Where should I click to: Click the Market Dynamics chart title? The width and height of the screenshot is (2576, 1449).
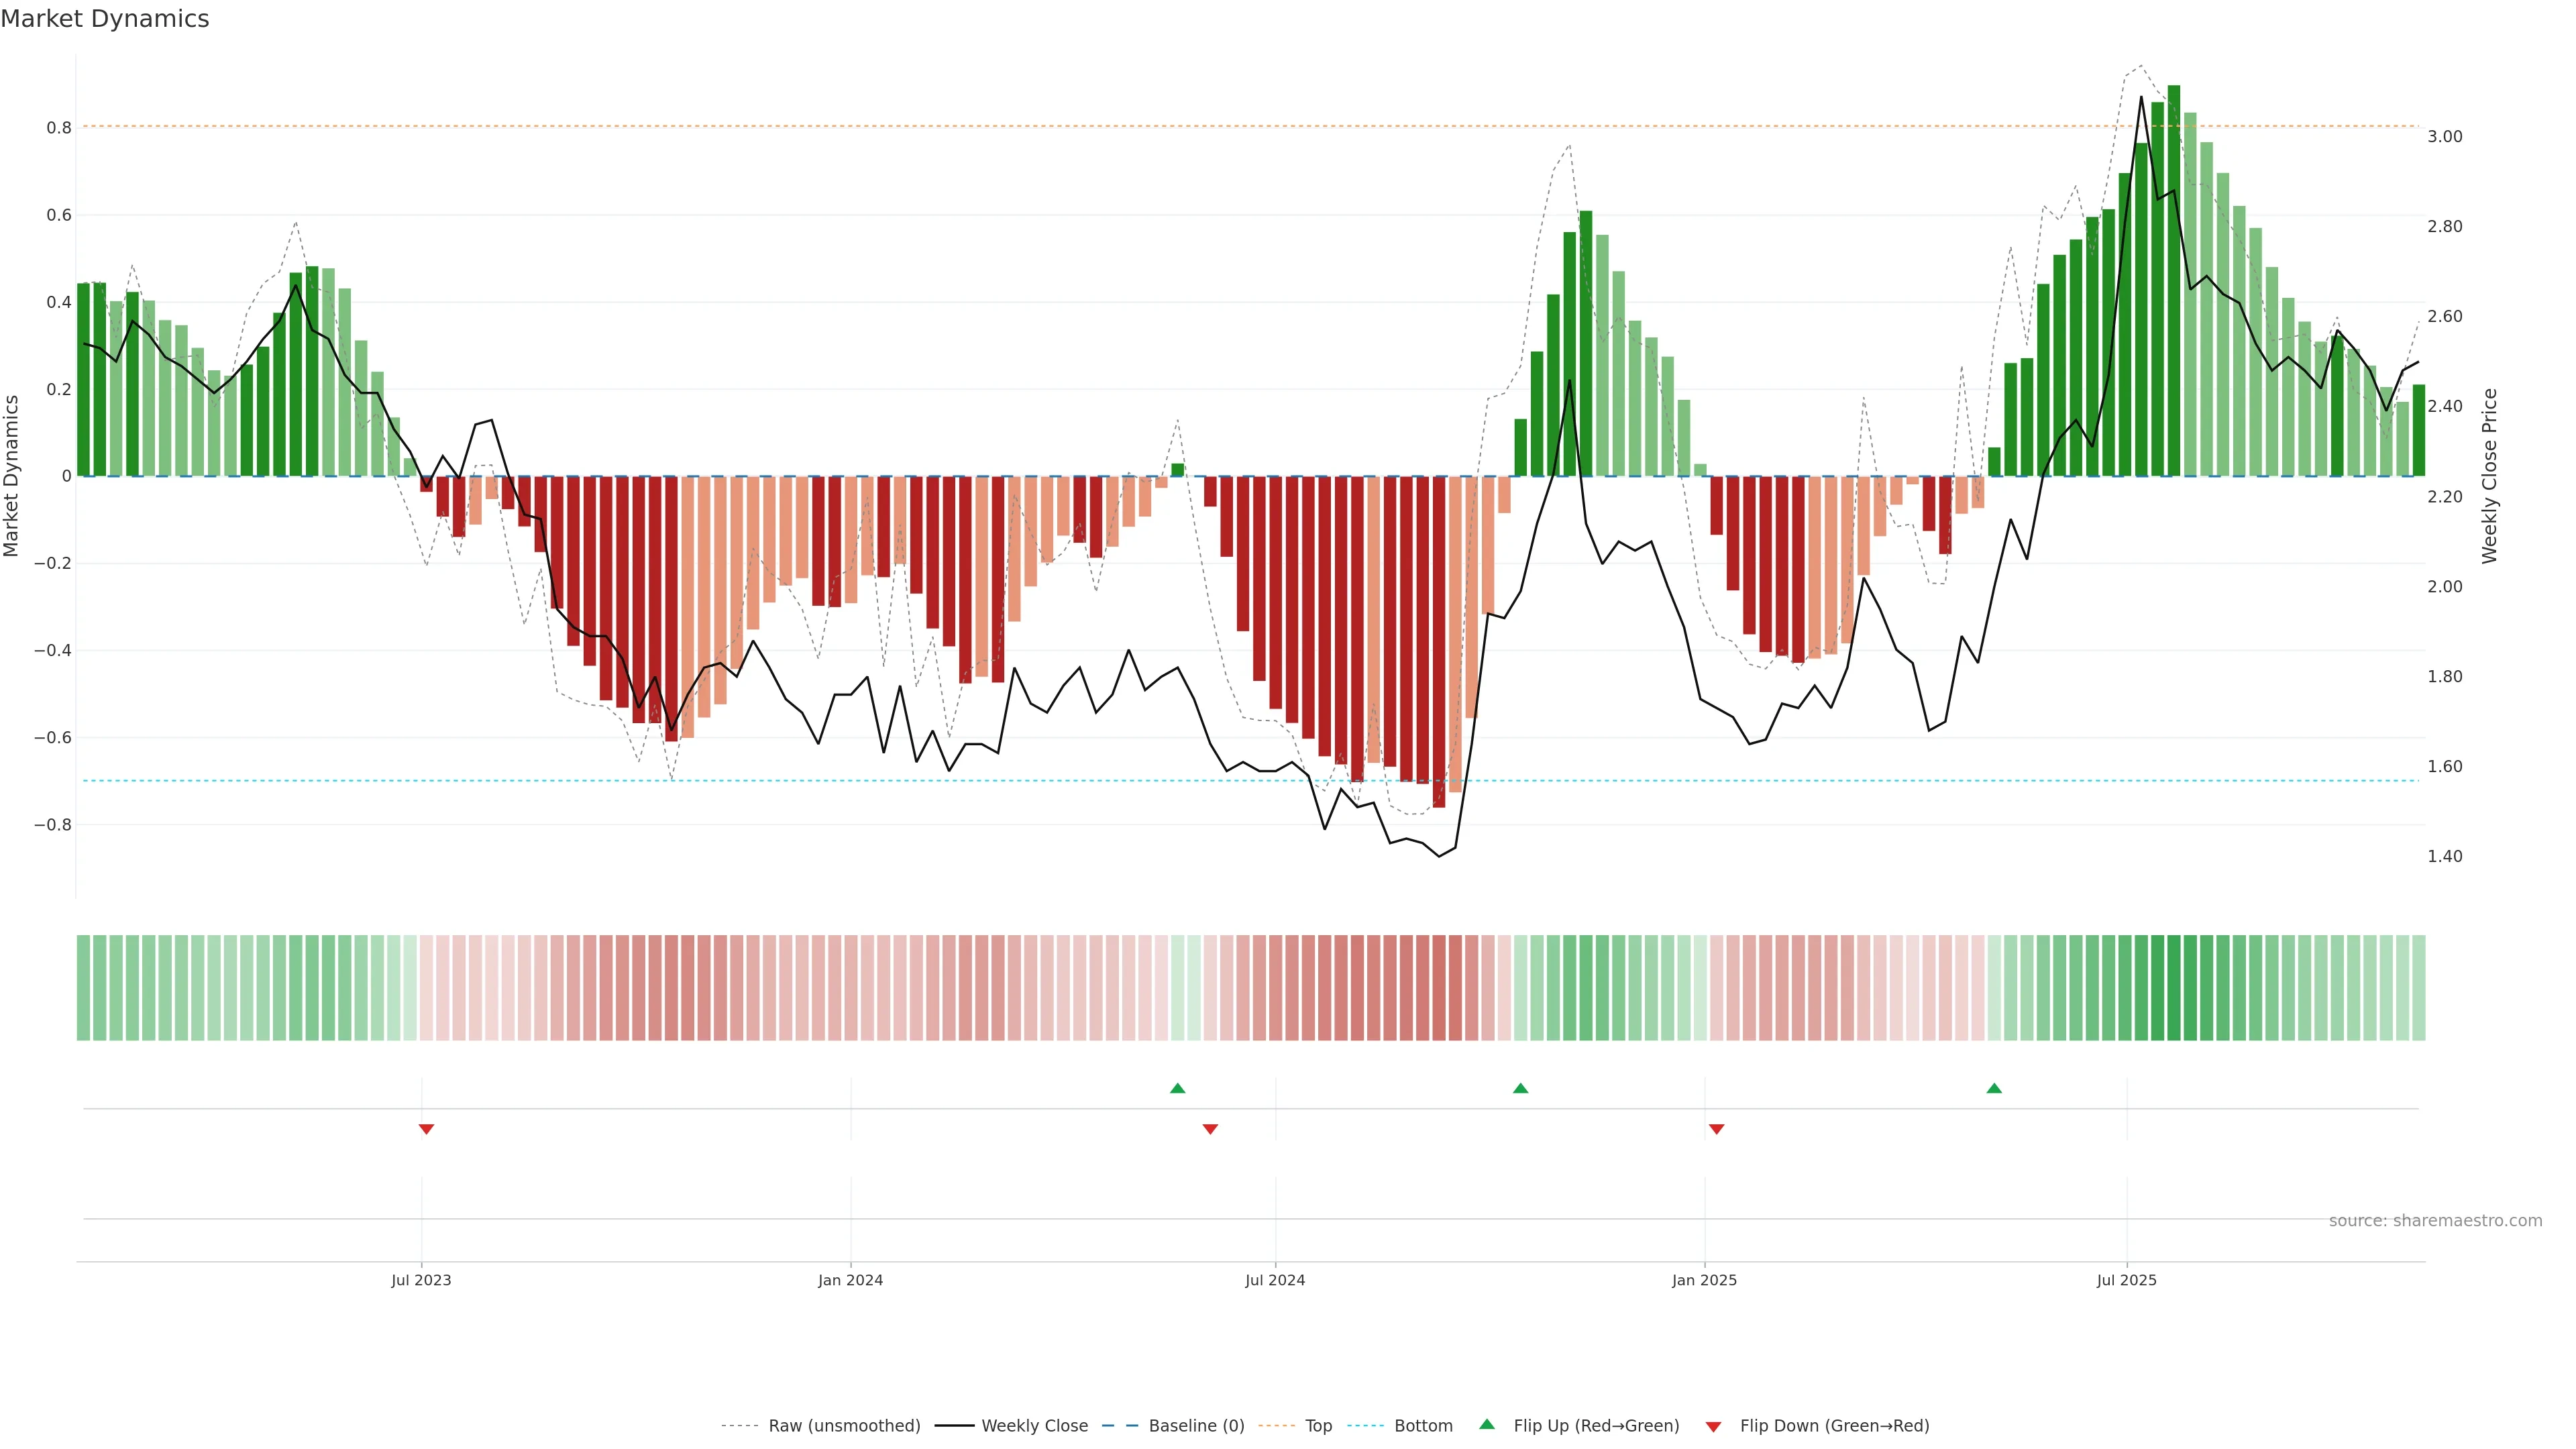pyautogui.click(x=105, y=19)
